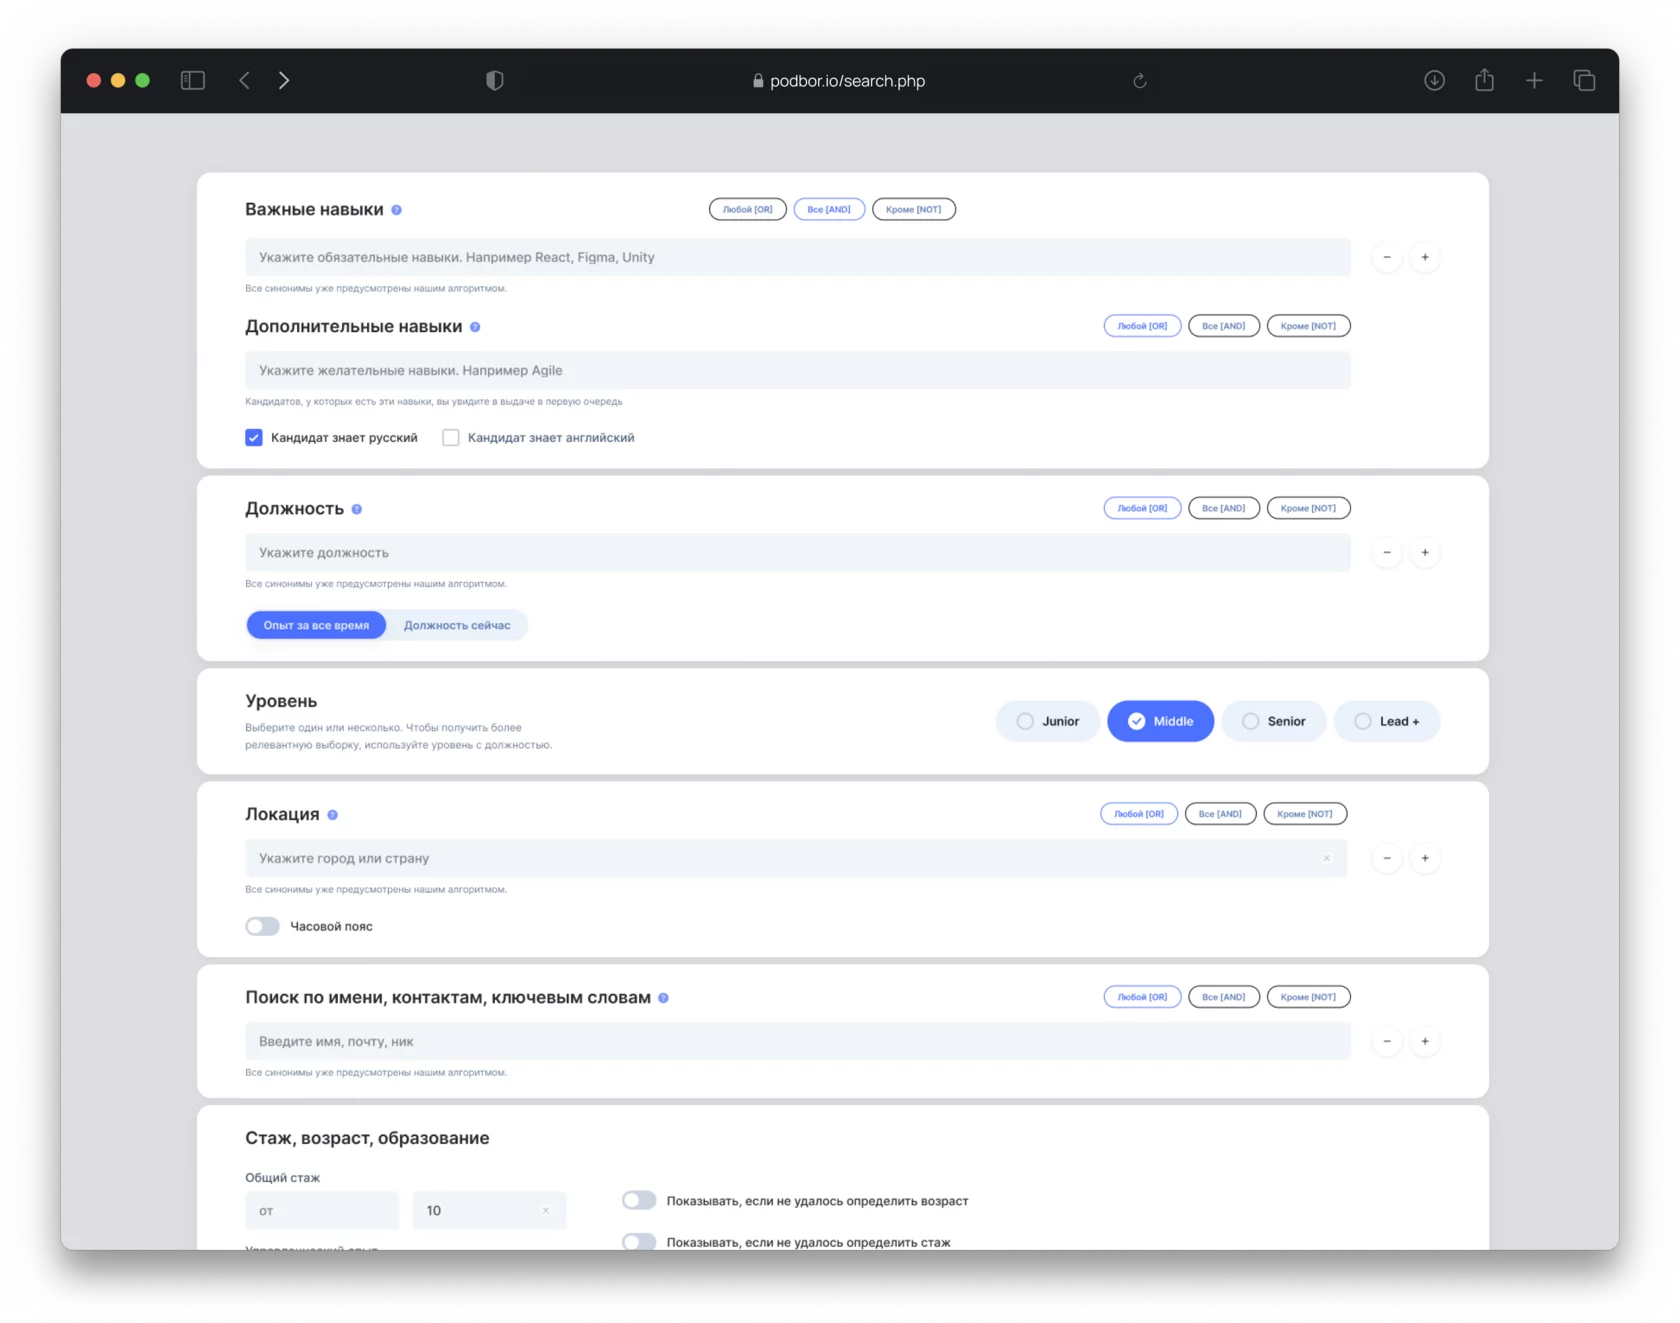Select Кроме [NOT] for Дополнительные навыки

[x=1309, y=326]
